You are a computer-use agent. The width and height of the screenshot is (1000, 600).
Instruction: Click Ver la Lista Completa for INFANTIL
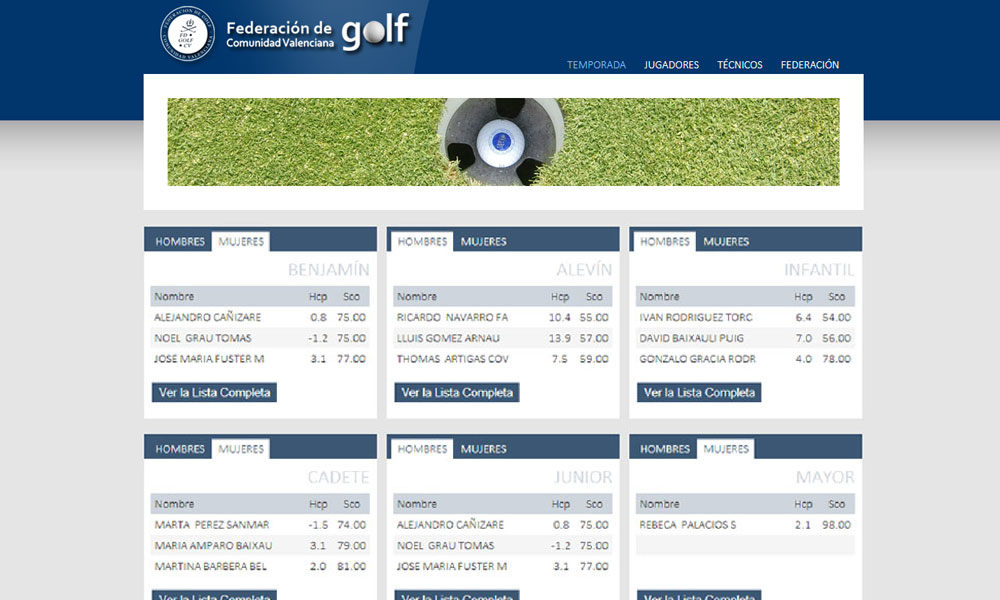point(698,393)
